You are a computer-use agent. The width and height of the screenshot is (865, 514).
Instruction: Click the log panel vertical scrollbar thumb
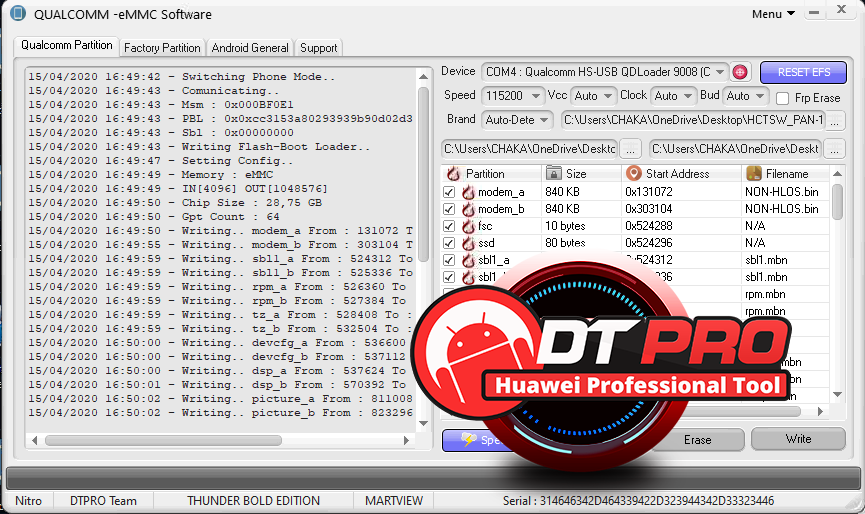[423, 174]
